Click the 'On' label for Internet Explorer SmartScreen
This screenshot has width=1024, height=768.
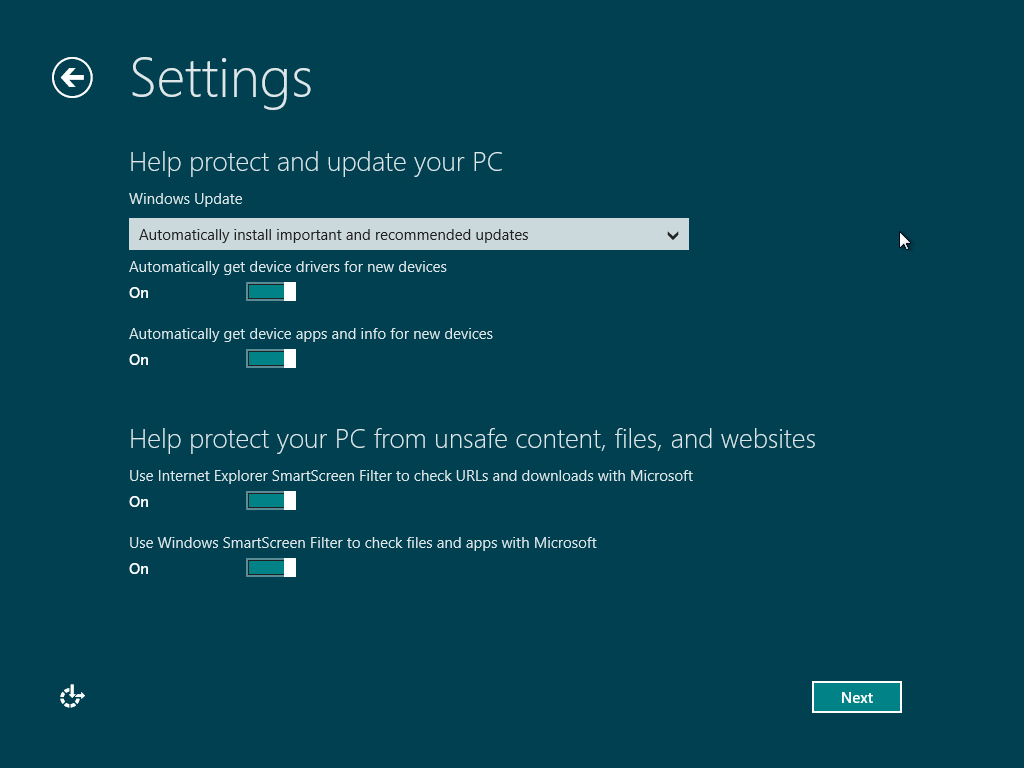point(139,502)
